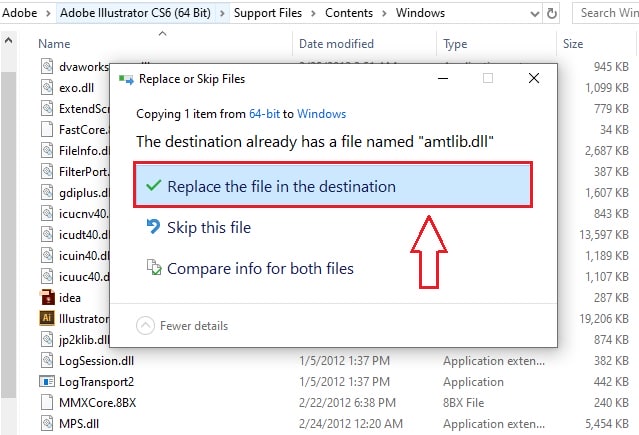Sort by Size column header
The image size is (639, 435).
pos(573,44)
